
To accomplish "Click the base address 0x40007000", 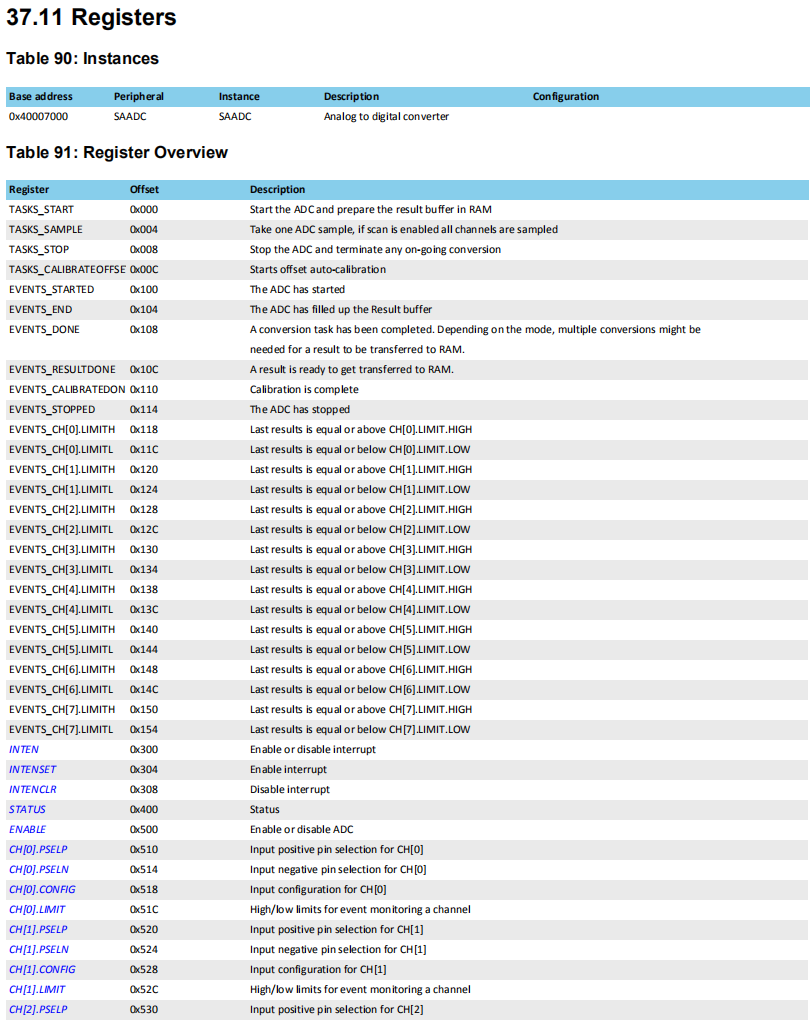I will tap(38, 116).
